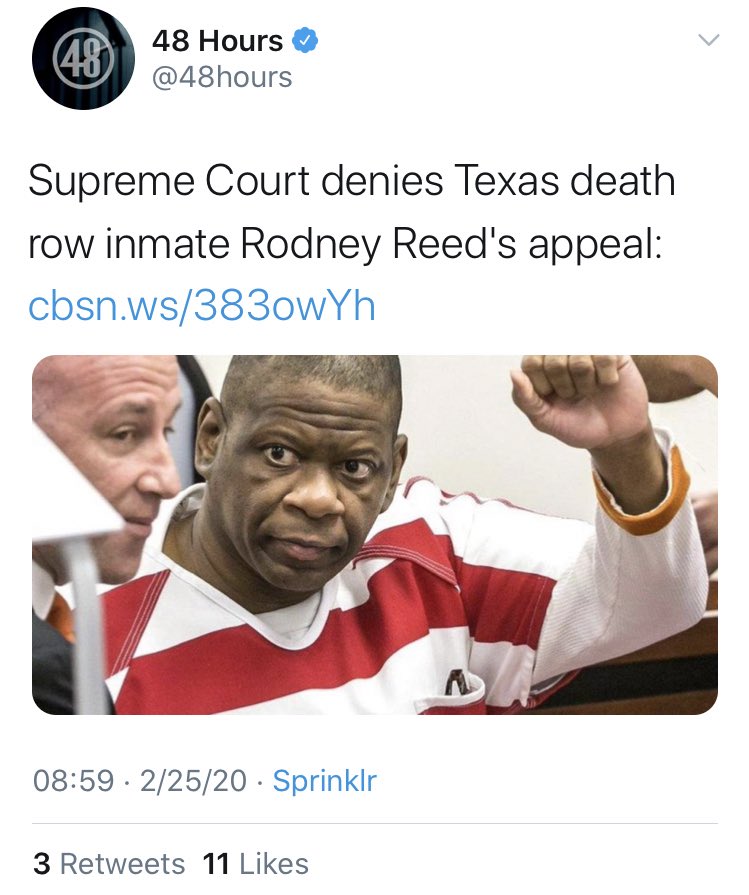
Task: Expand the tweet options chevron
Action: (708, 40)
